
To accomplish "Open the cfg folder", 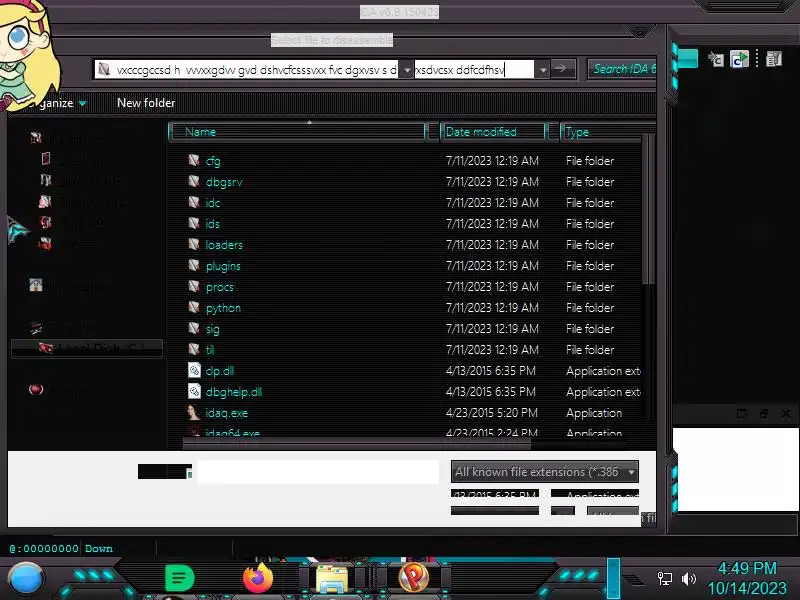I will tap(213, 161).
